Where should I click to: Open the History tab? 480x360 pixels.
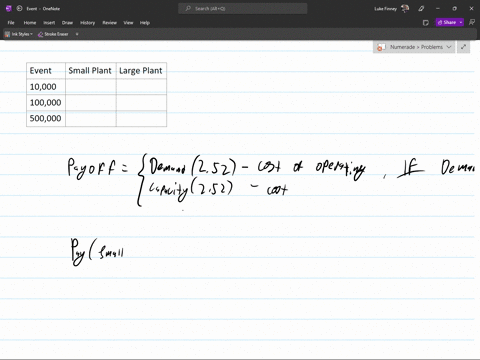tap(88, 23)
